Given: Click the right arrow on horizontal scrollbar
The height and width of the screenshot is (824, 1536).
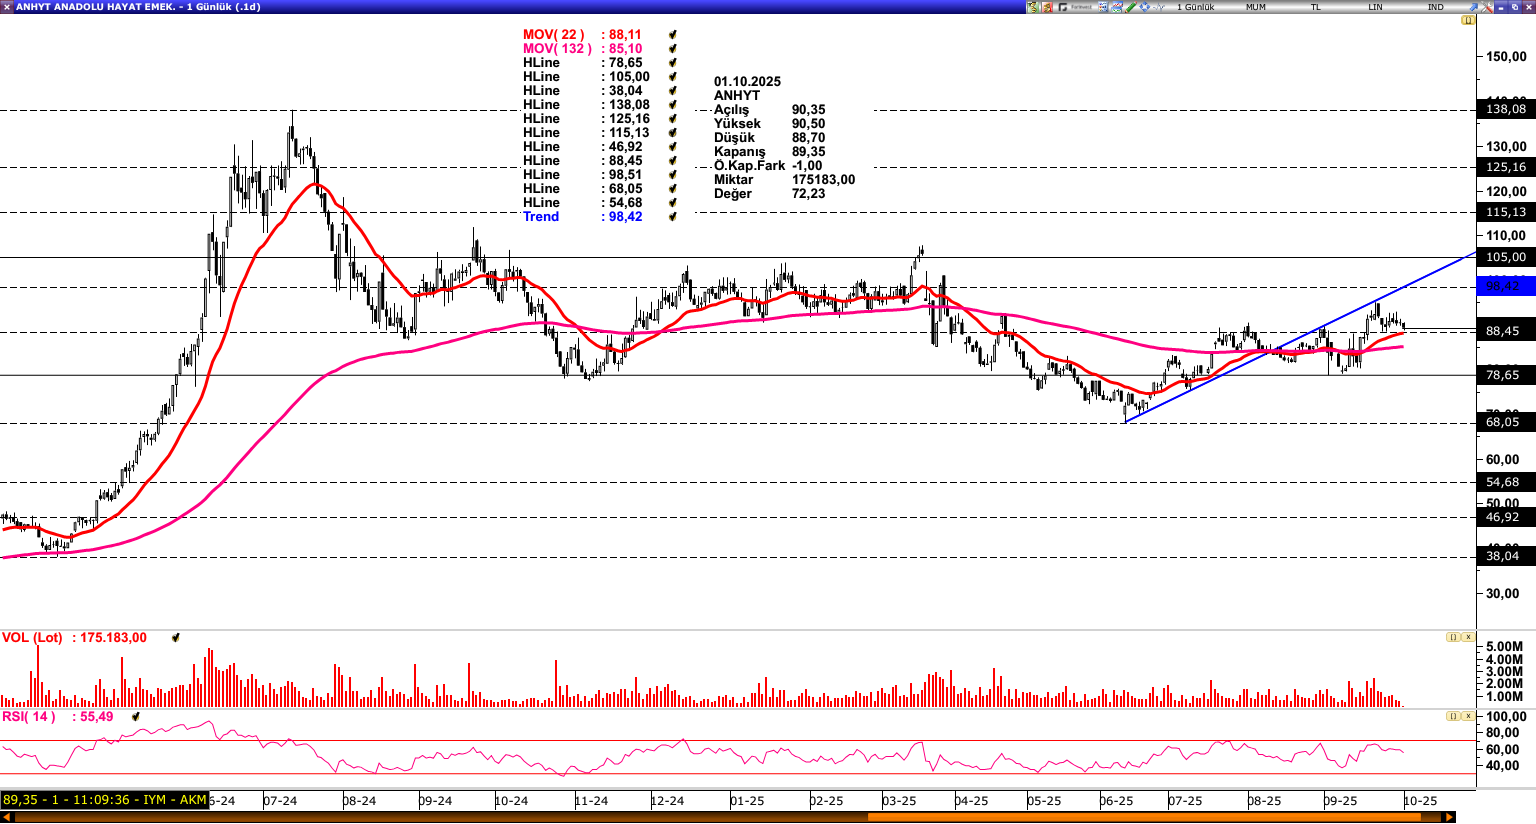Looking at the screenshot, I should [1449, 817].
